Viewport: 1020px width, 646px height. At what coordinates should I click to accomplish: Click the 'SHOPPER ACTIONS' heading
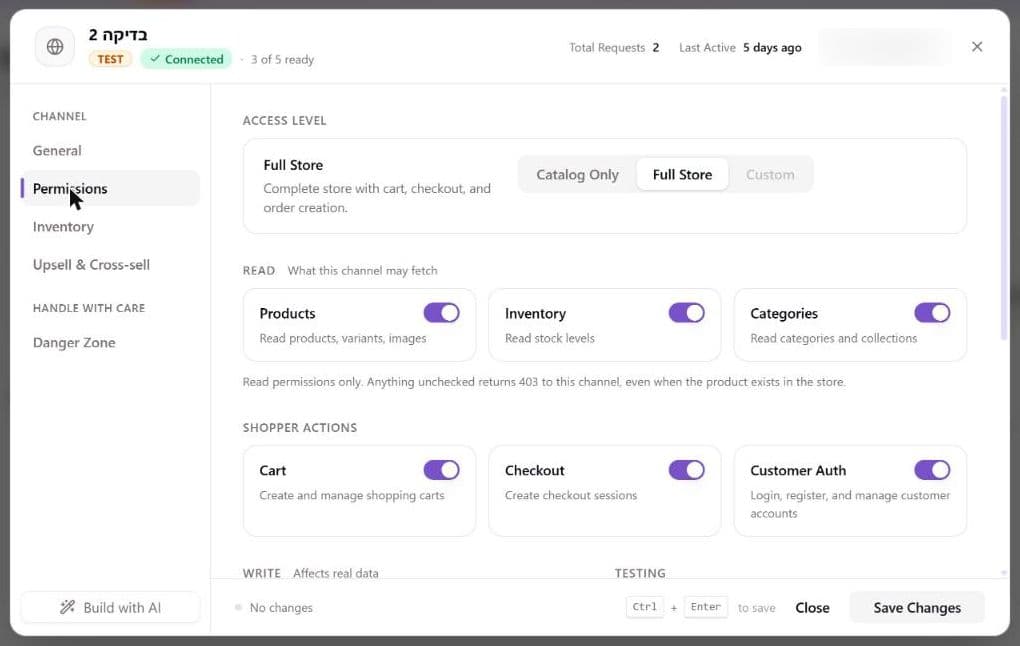point(300,427)
